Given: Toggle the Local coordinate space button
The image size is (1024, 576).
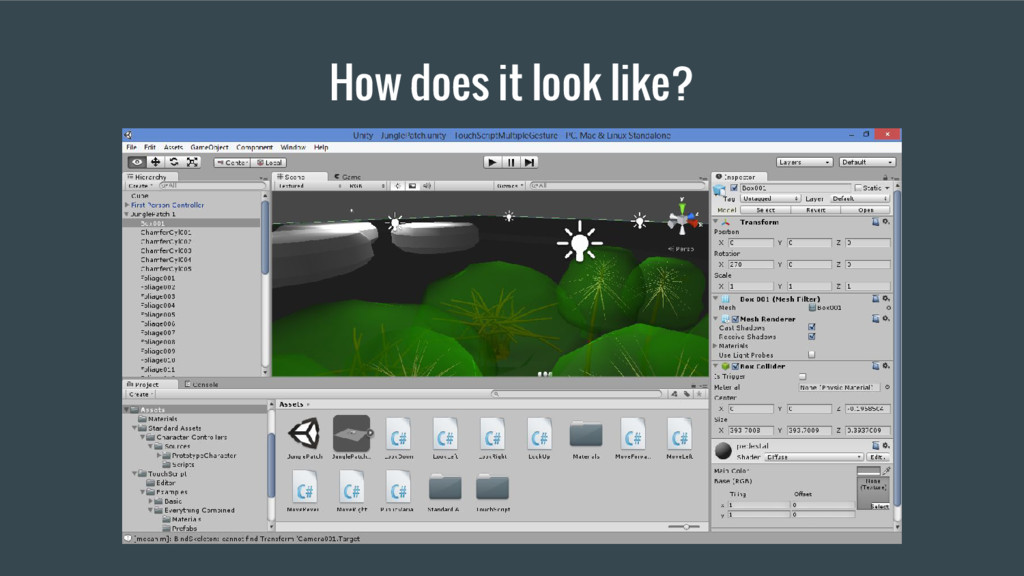Looking at the screenshot, I should click(269, 163).
